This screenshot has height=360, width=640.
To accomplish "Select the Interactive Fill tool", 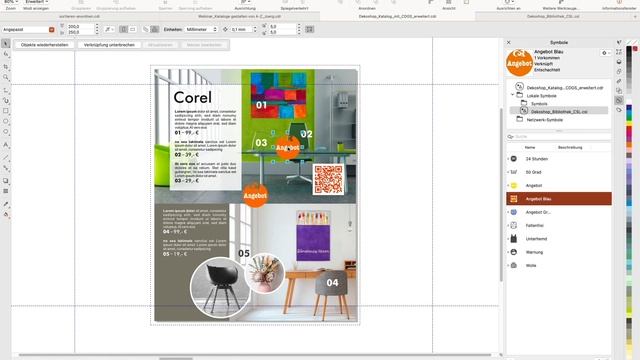I will [6, 214].
